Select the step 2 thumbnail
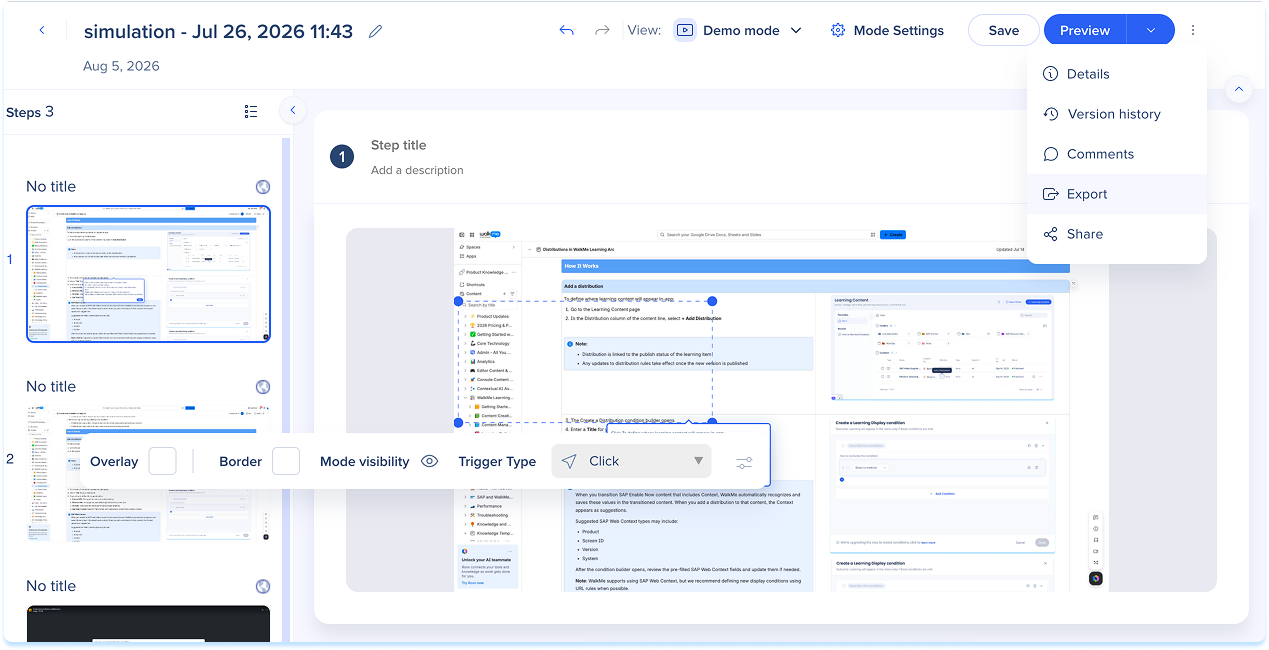1269x650 pixels. point(148,474)
